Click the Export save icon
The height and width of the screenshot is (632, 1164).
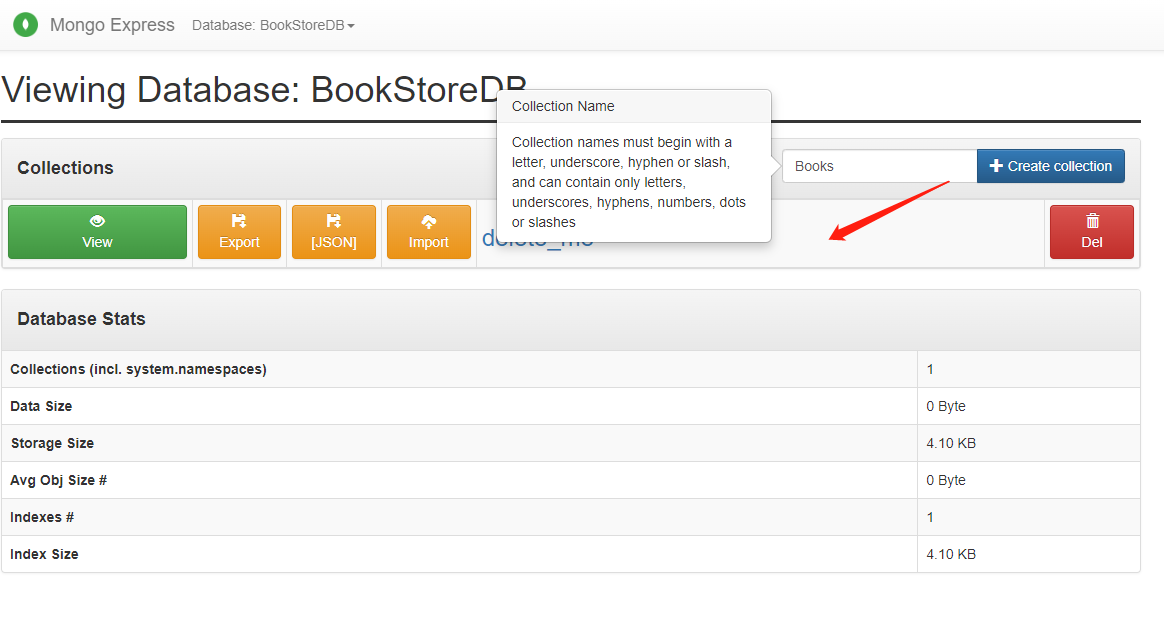pyautogui.click(x=239, y=221)
